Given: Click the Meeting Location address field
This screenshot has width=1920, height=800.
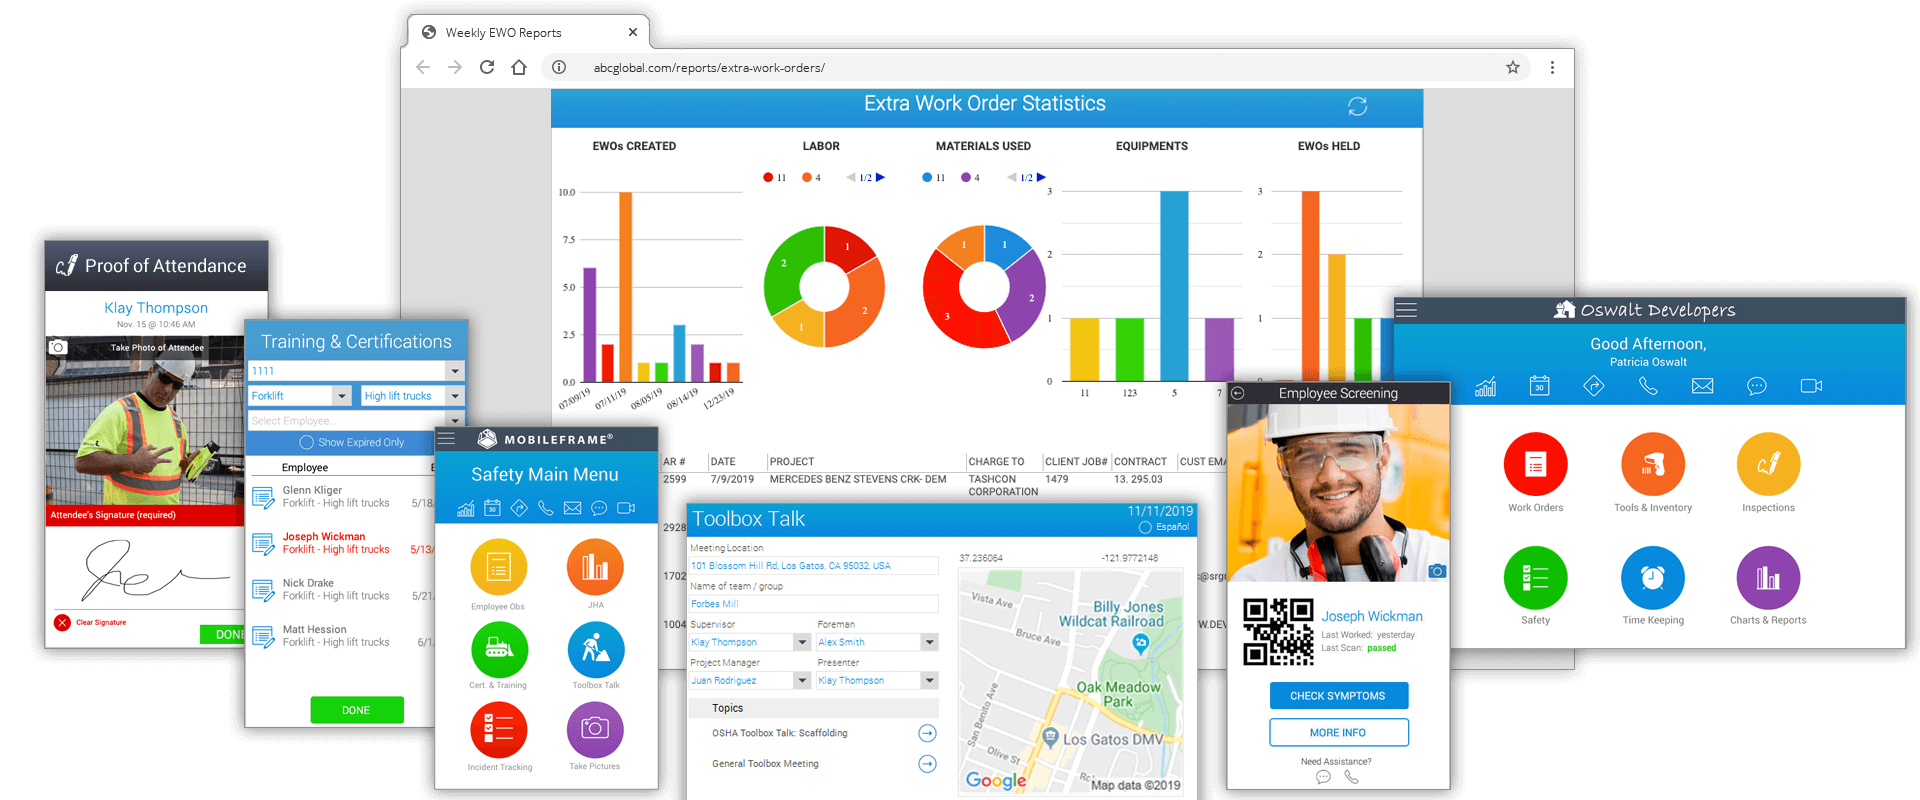Looking at the screenshot, I should (813, 566).
